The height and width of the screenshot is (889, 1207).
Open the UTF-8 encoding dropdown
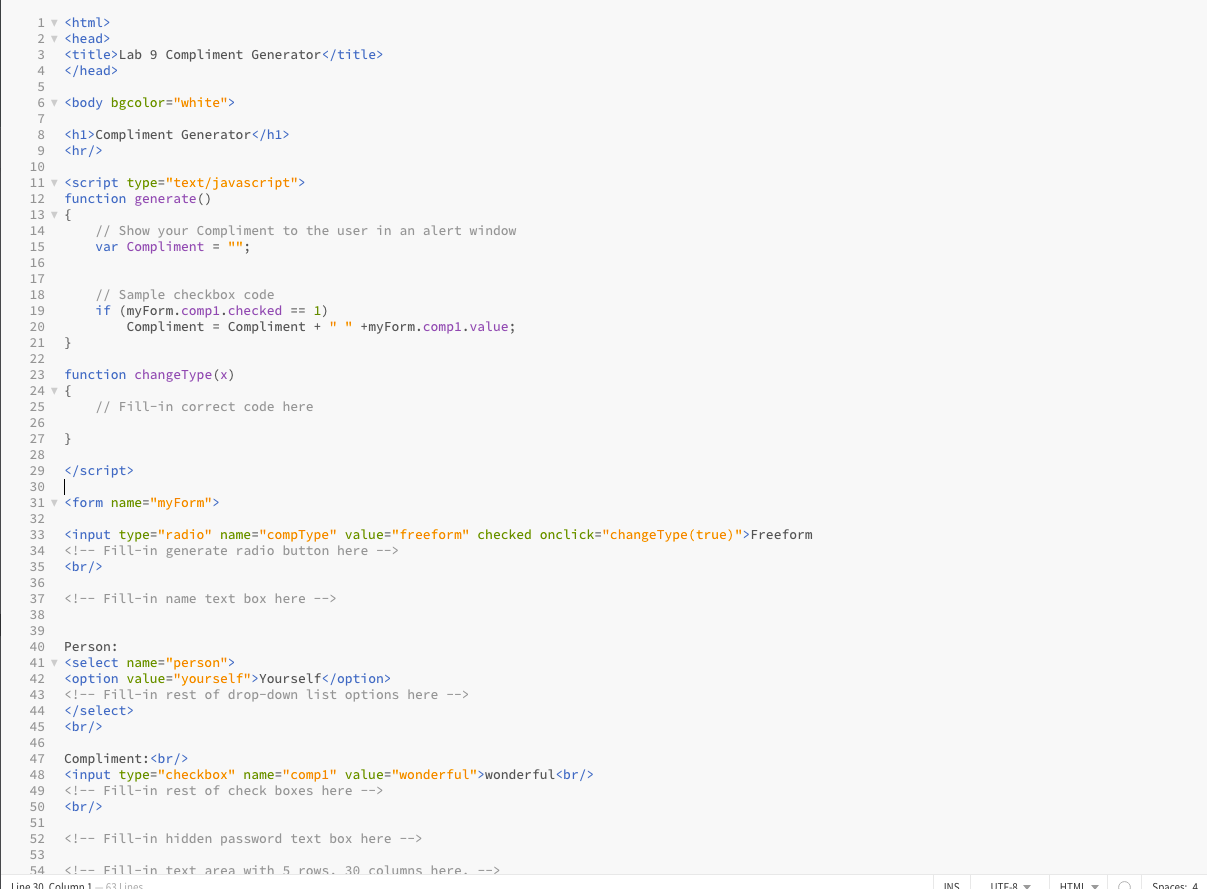coord(1008,884)
